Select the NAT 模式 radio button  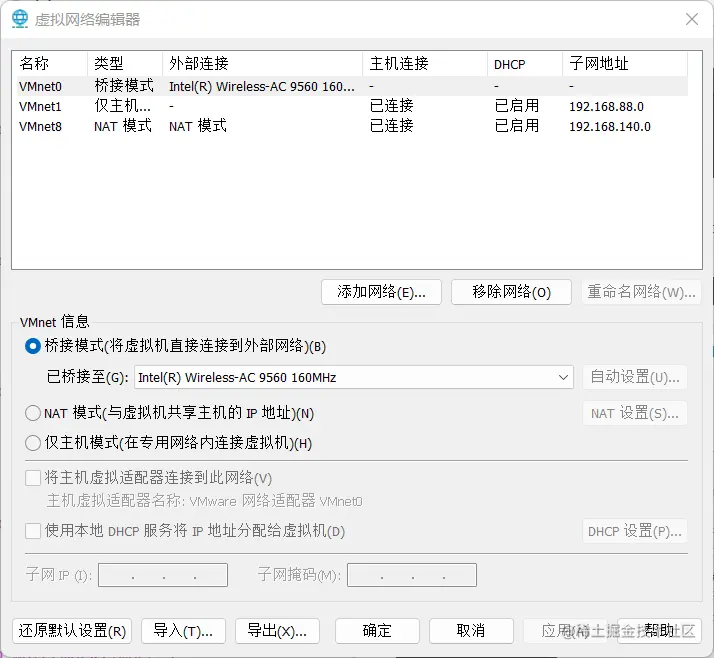pyautogui.click(x=33, y=413)
